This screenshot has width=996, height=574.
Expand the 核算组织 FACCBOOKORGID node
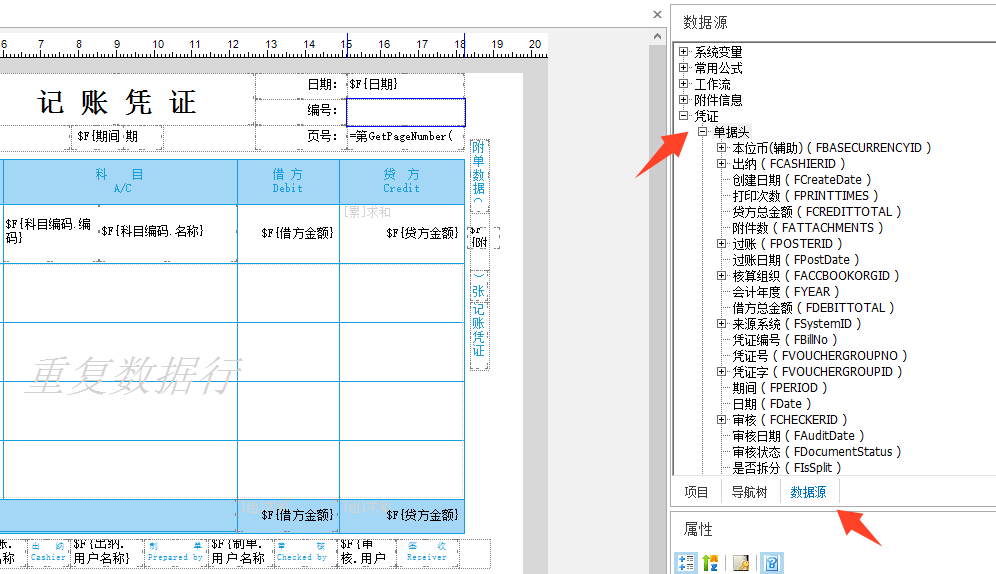pyautogui.click(x=722, y=276)
